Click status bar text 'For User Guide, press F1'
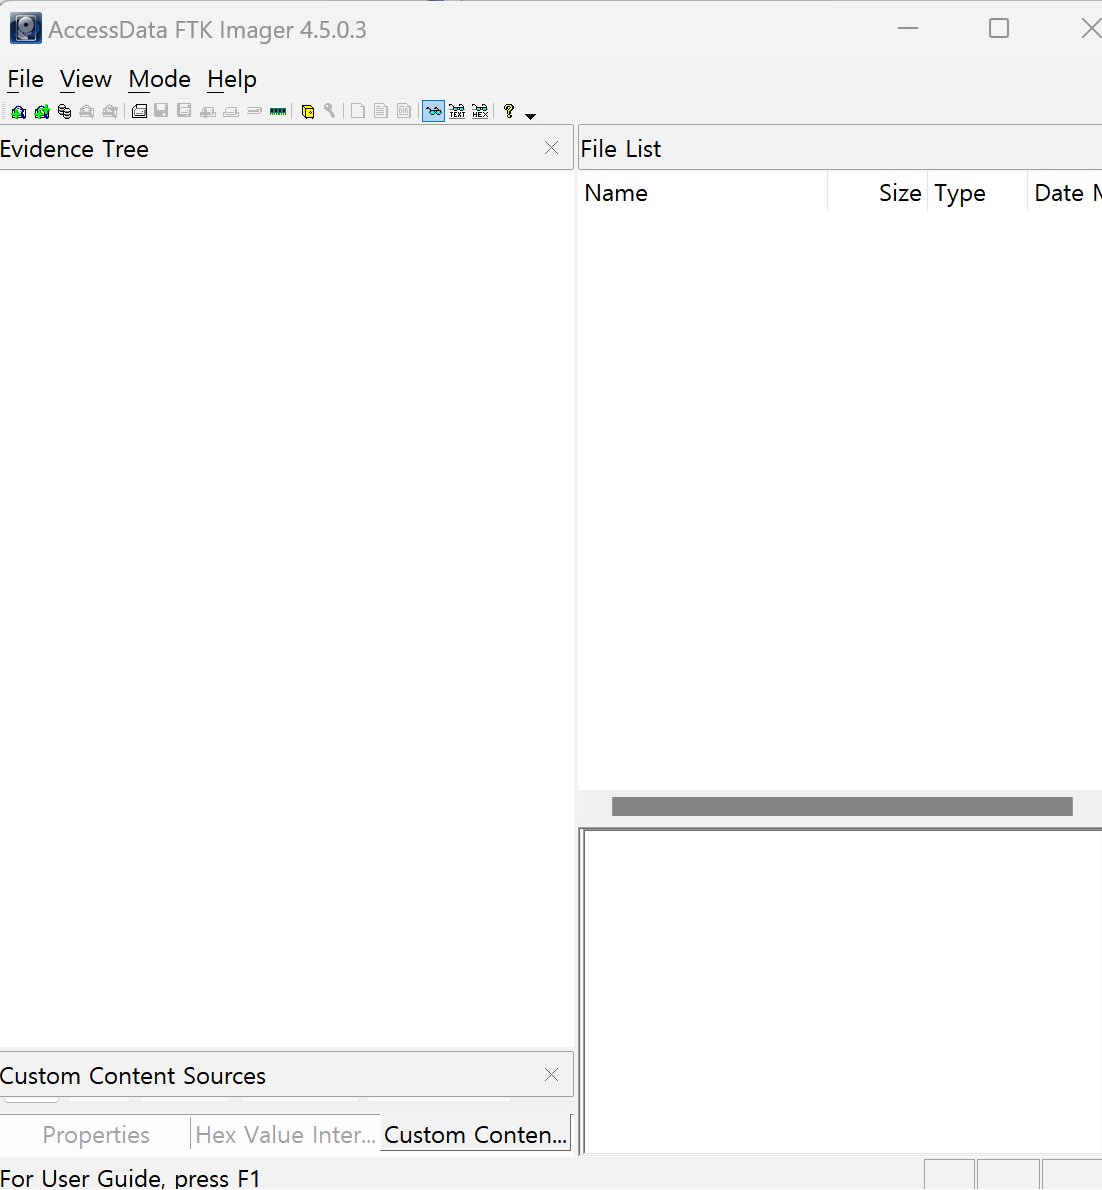Image resolution: width=1102 pixels, height=1190 pixels. click(130, 1179)
